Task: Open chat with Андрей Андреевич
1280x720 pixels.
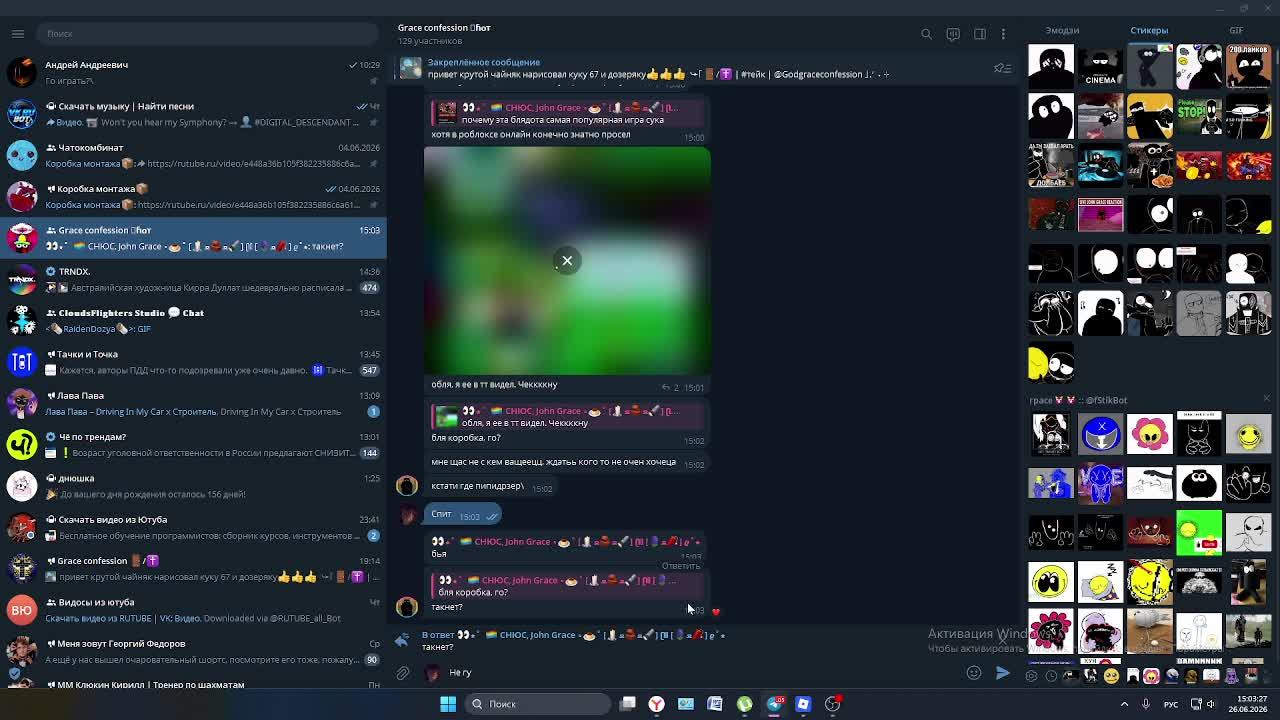Action: [x=193, y=72]
